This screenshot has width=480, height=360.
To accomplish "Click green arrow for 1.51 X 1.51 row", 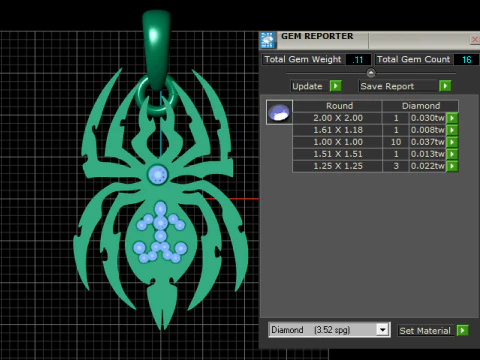I will (x=452, y=154).
